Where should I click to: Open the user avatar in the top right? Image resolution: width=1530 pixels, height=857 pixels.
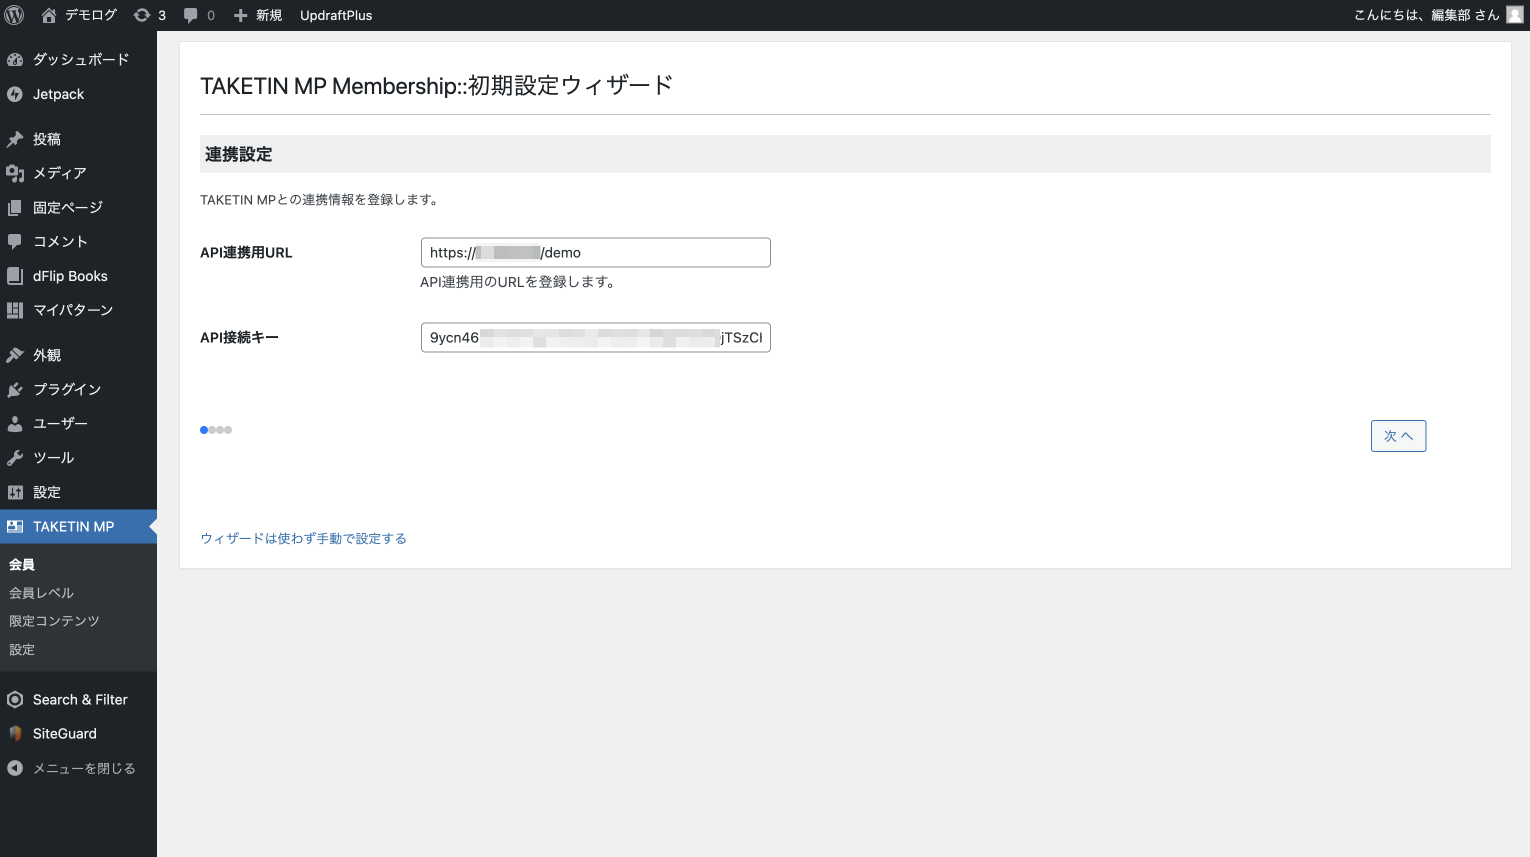click(1515, 14)
